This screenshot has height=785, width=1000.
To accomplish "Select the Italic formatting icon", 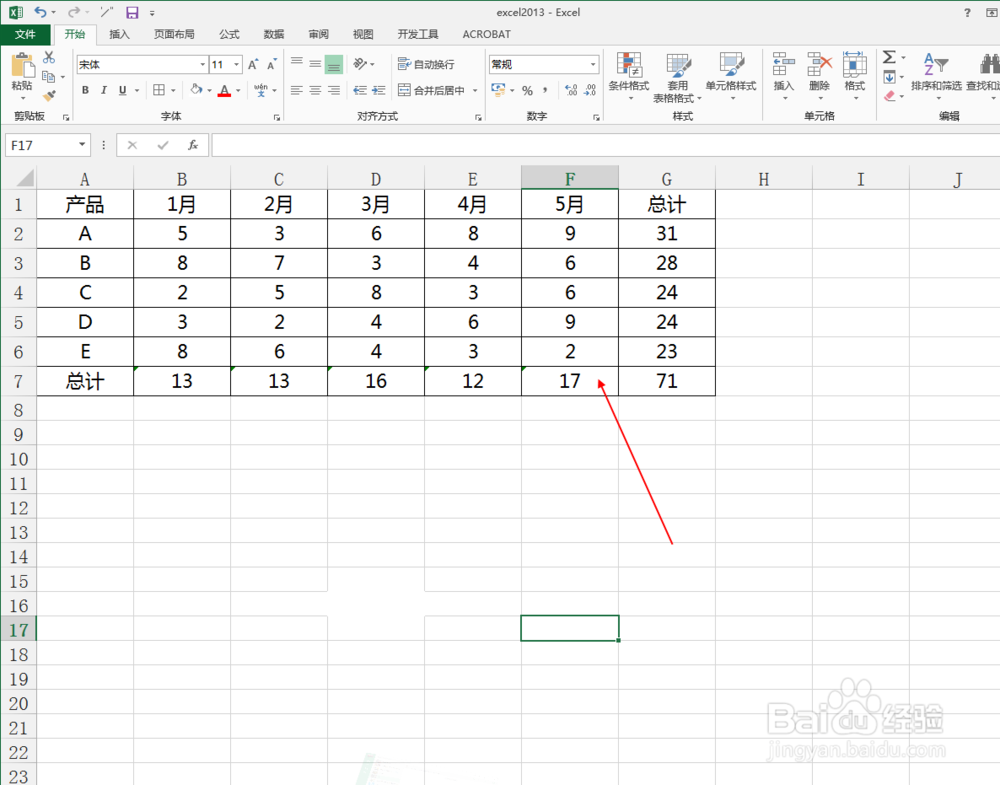I will (x=104, y=90).
